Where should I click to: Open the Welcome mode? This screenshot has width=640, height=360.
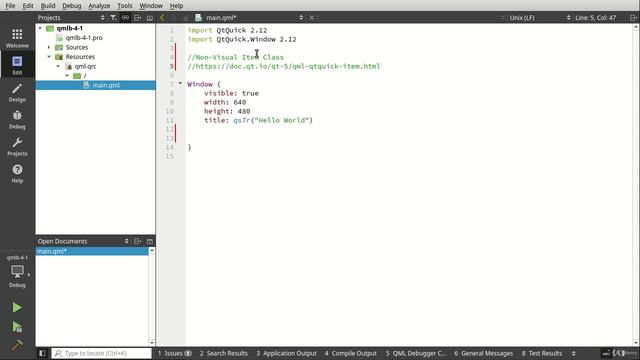[17, 38]
